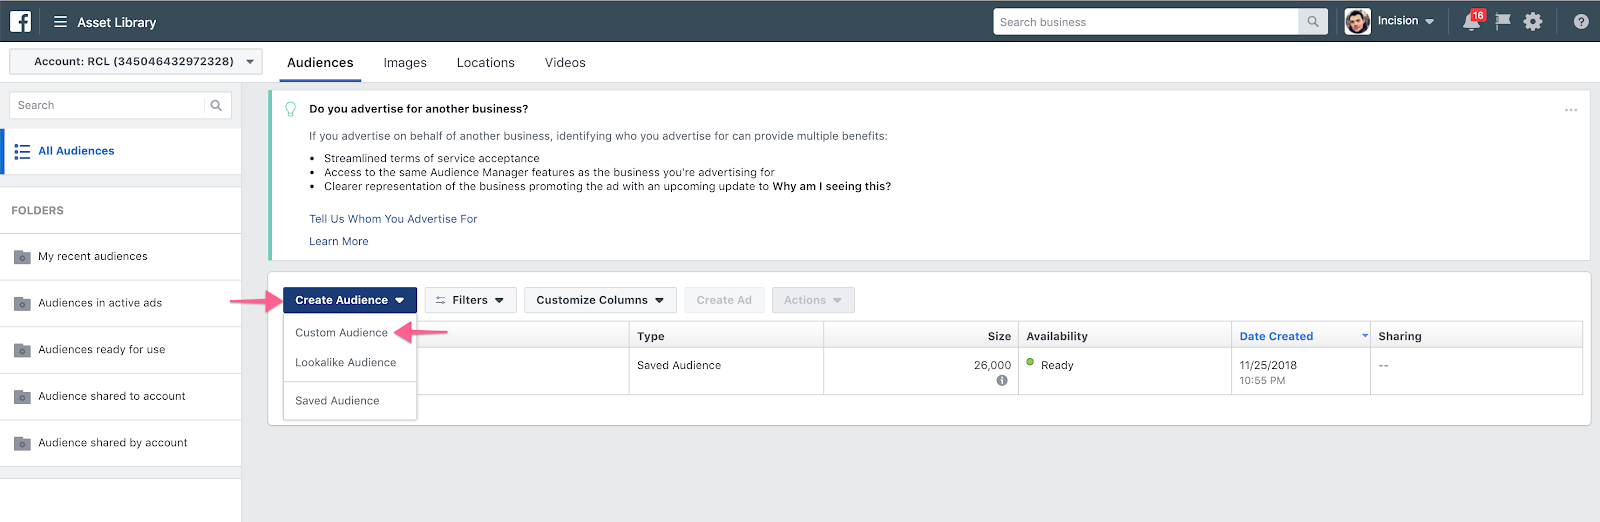The width and height of the screenshot is (1600, 522).
Task: Click Tell Us Whom You Advertise For link
Action: [393, 219]
